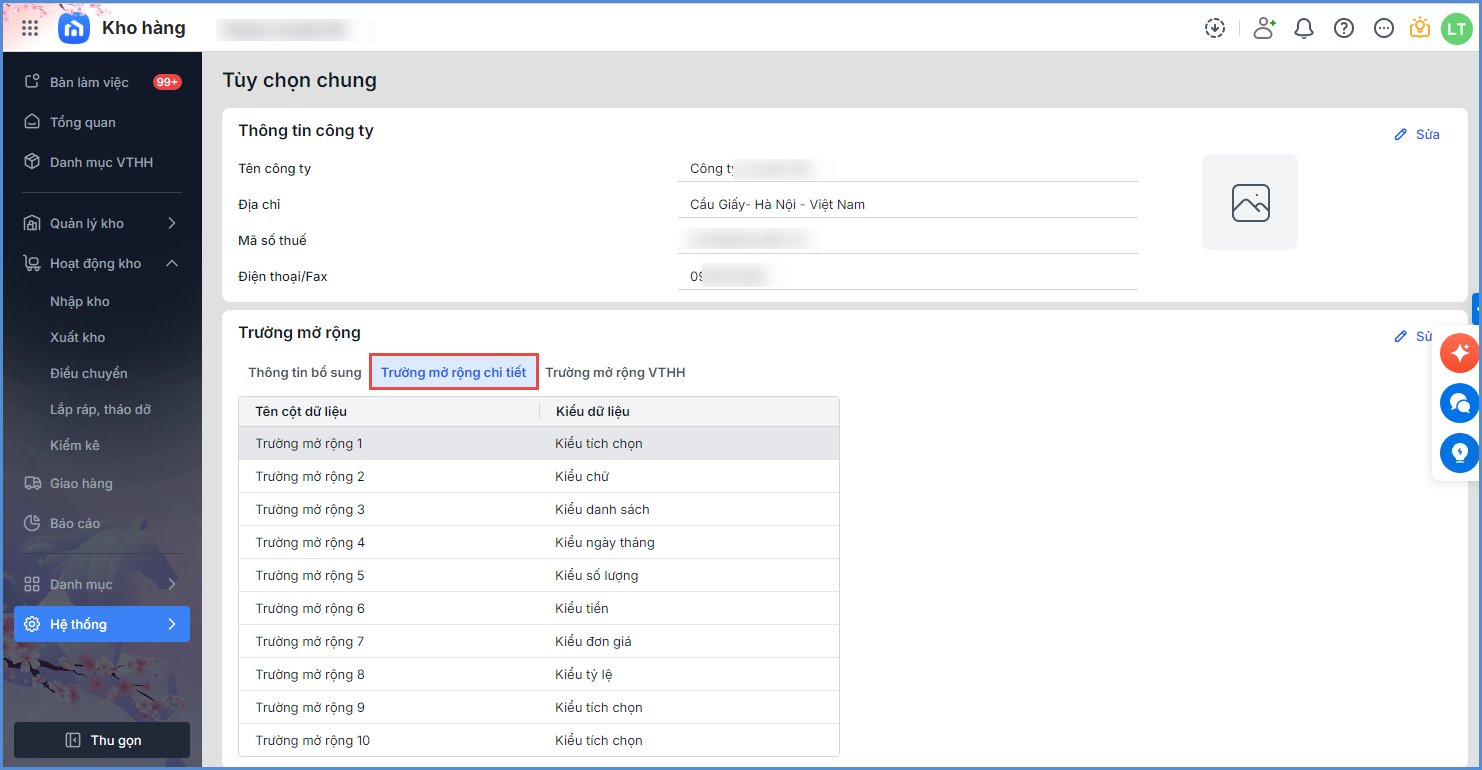Select Trường mở rộng chi tiết tab
Image resolution: width=1482 pixels, height=770 pixels.
[x=454, y=372]
